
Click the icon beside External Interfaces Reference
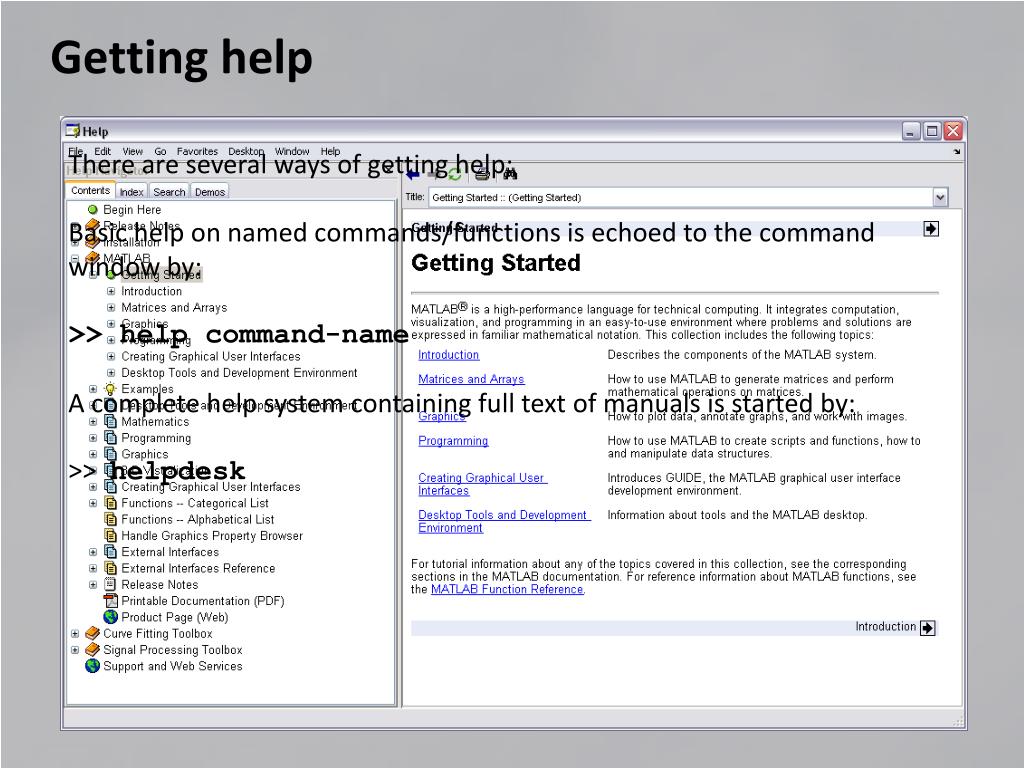pos(110,569)
